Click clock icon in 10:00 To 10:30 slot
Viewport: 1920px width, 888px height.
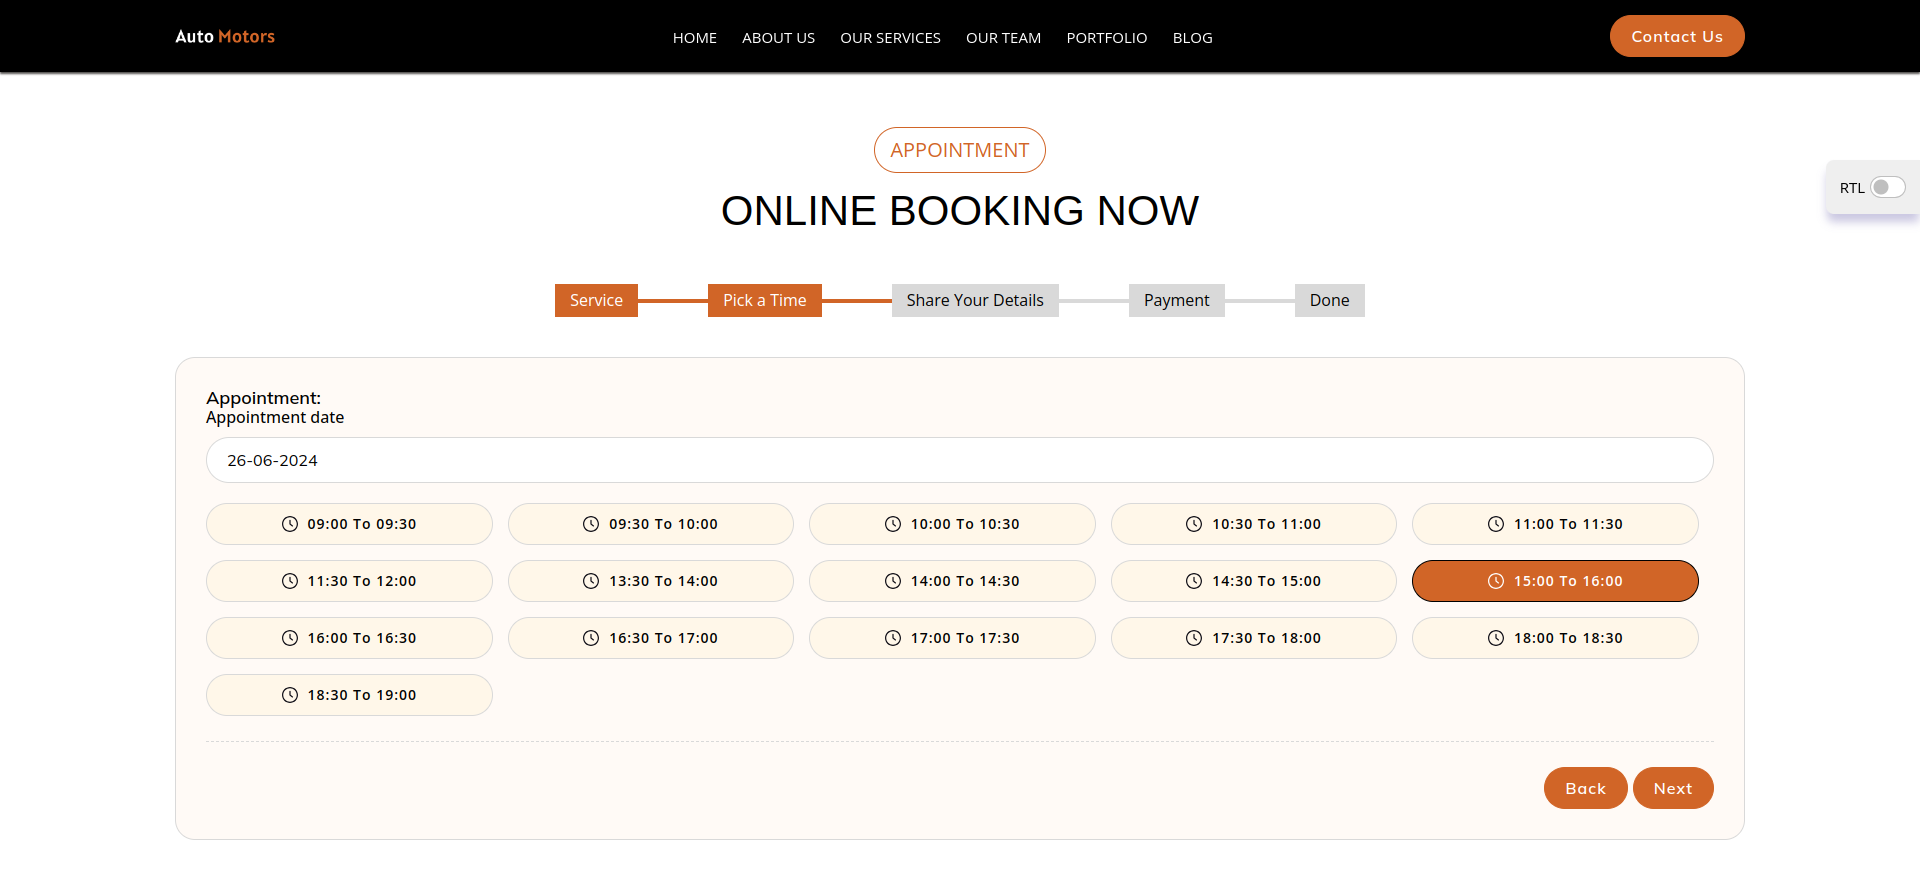click(x=893, y=524)
